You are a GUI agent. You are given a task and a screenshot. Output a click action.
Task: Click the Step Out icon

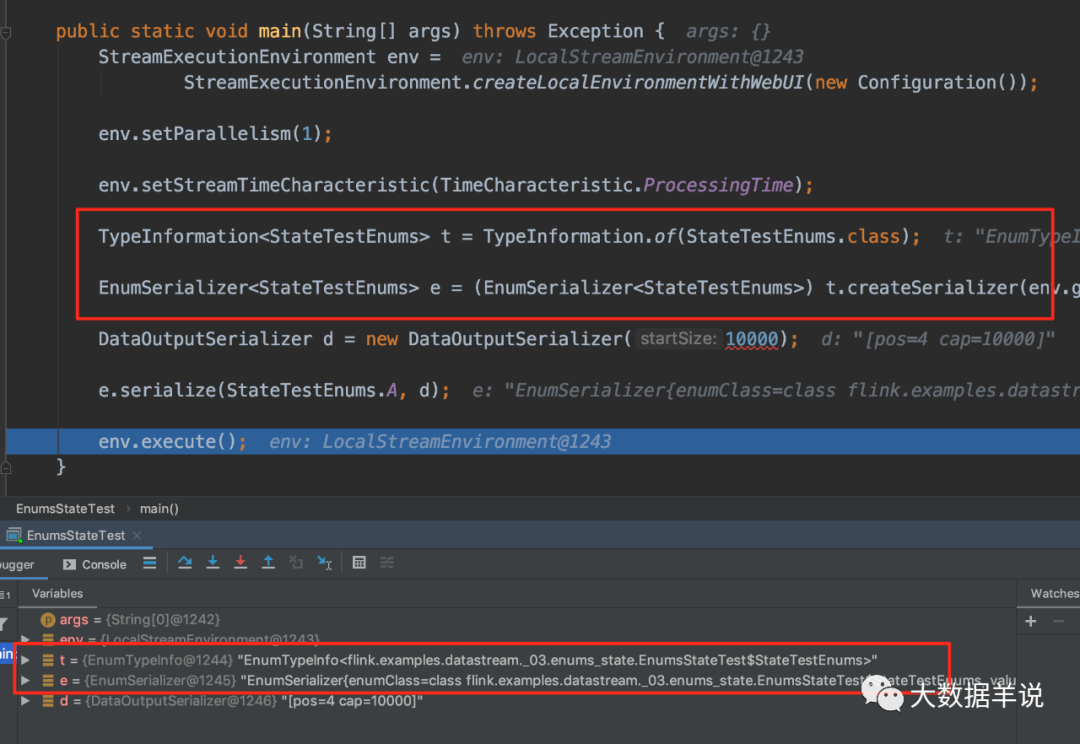(269, 563)
